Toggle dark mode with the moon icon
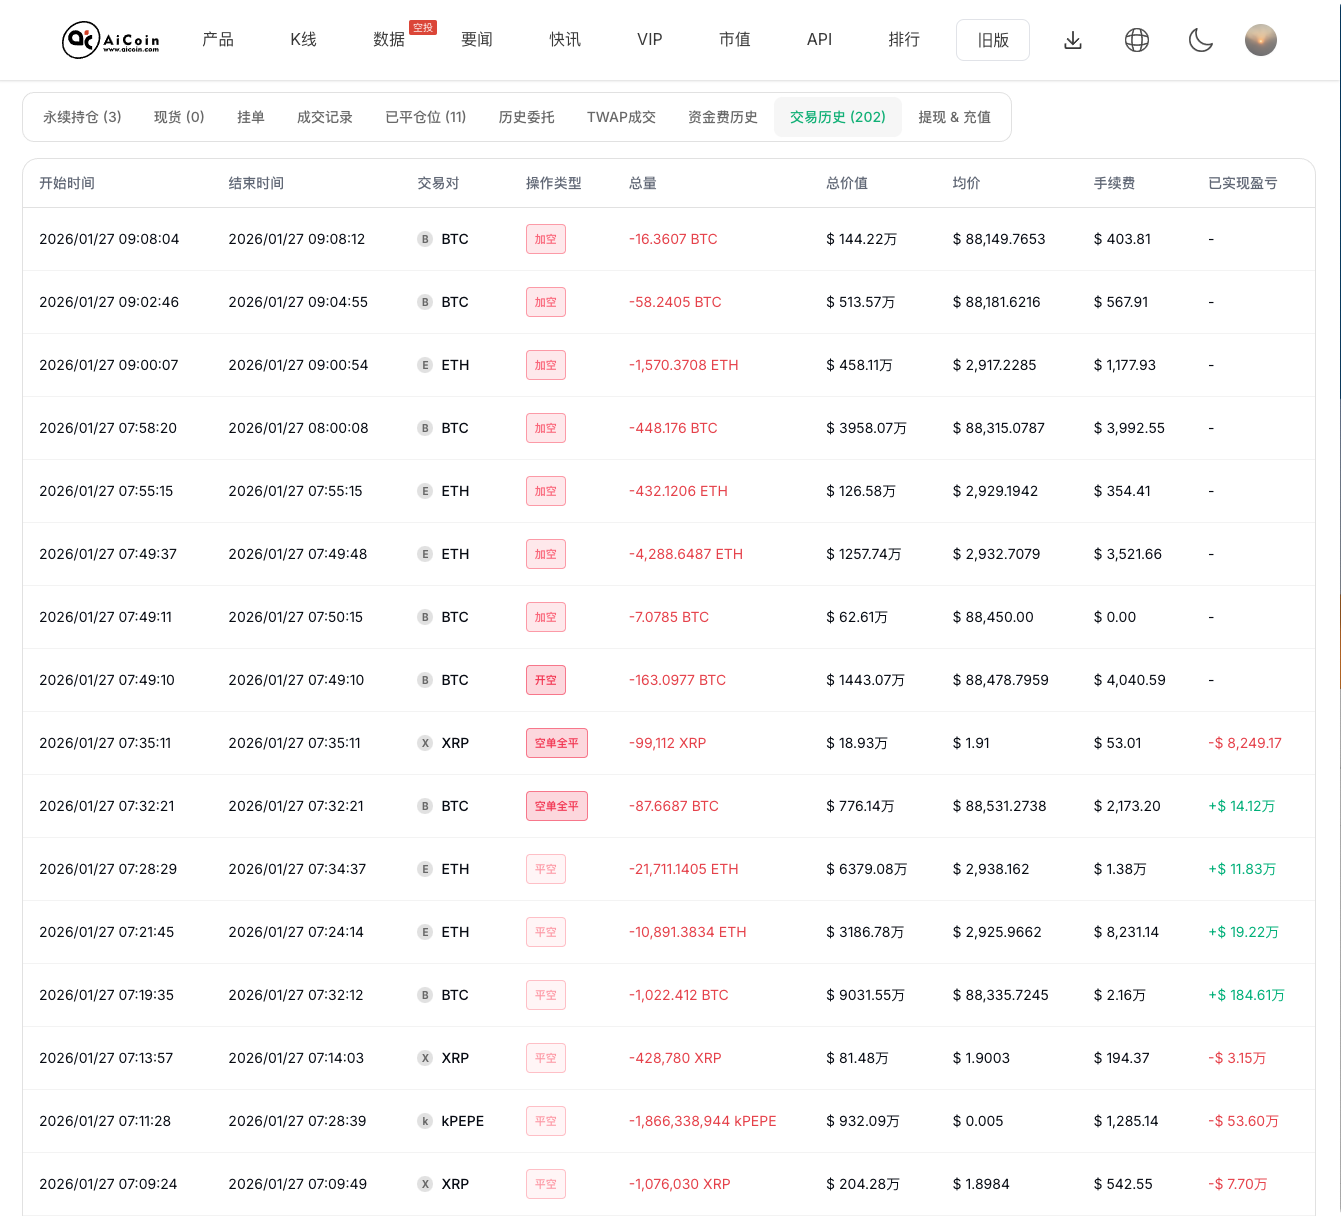 1200,40
